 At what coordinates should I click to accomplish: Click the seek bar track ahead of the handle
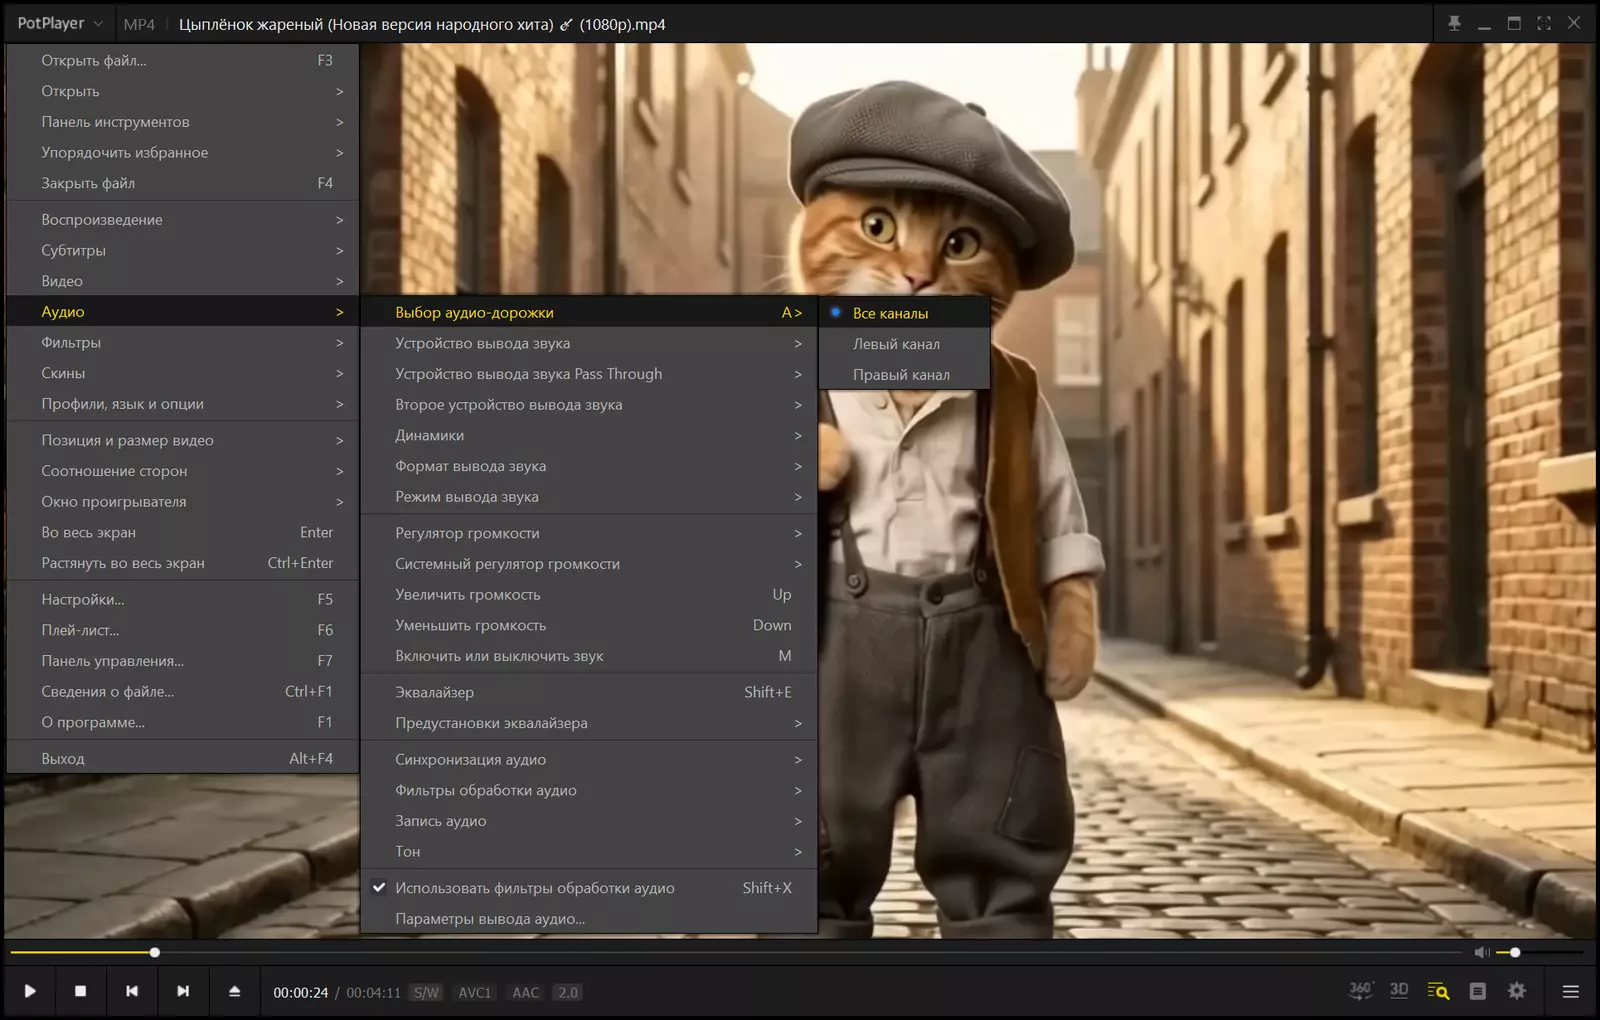click(x=810, y=952)
